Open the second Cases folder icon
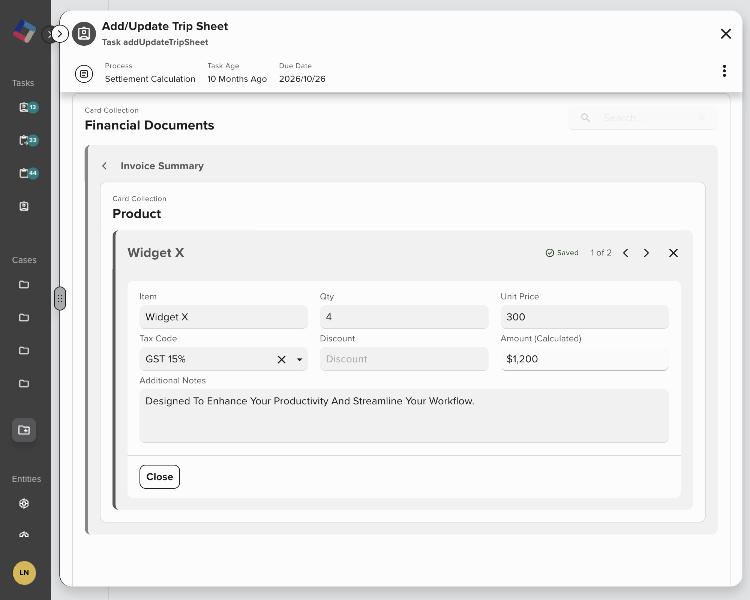750x600 pixels. pos(24,317)
